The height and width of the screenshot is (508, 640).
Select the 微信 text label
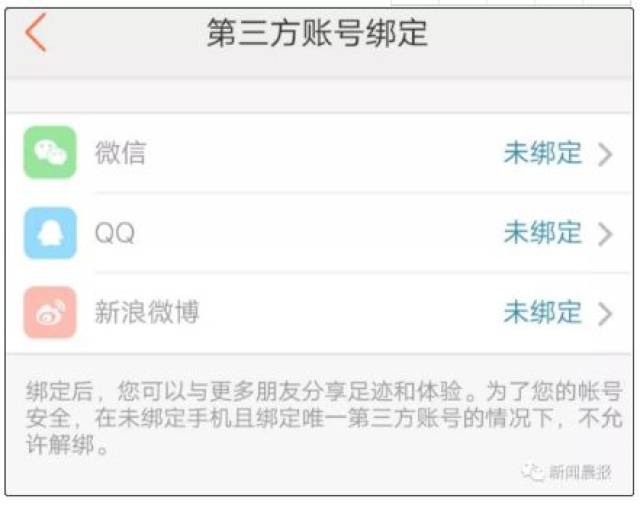click(120, 153)
